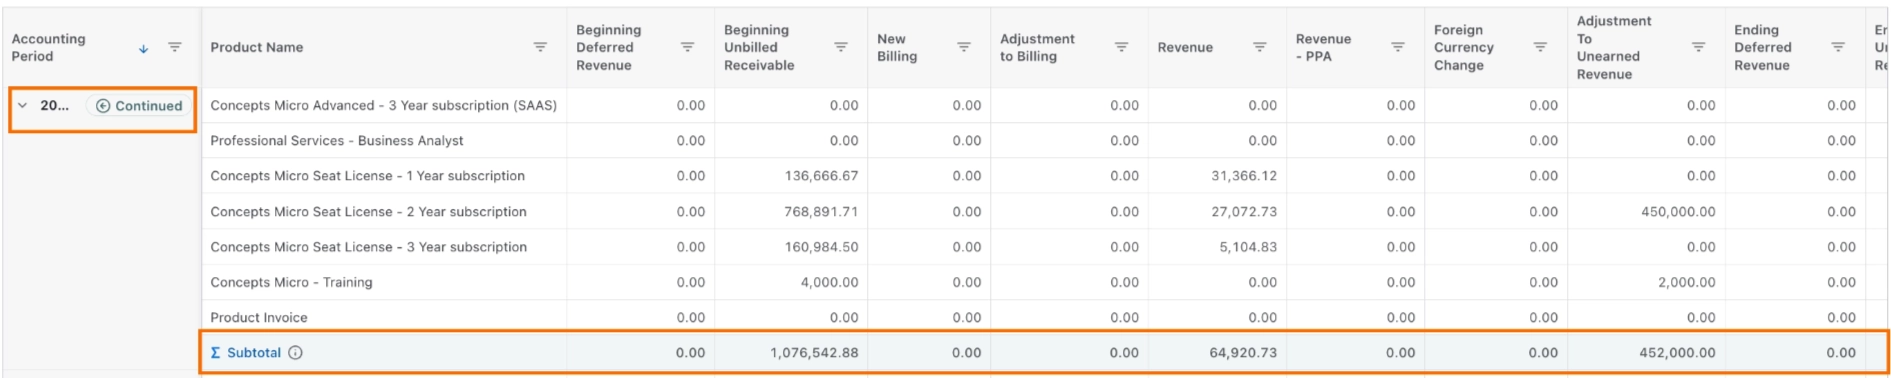This screenshot has width=1891, height=378.
Task: Select the Product Invoice row
Action: tap(259, 318)
